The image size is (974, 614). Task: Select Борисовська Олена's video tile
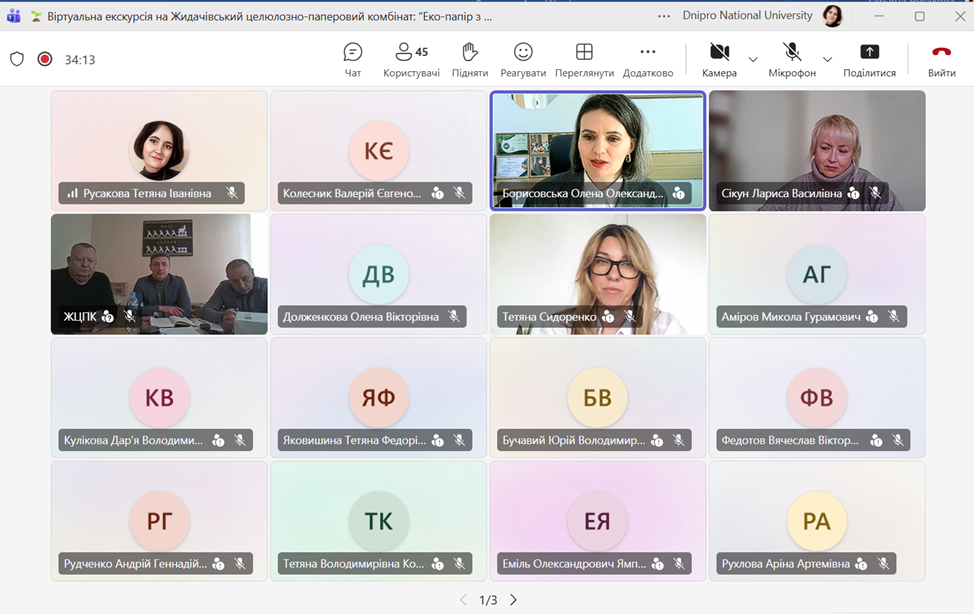[x=597, y=150]
